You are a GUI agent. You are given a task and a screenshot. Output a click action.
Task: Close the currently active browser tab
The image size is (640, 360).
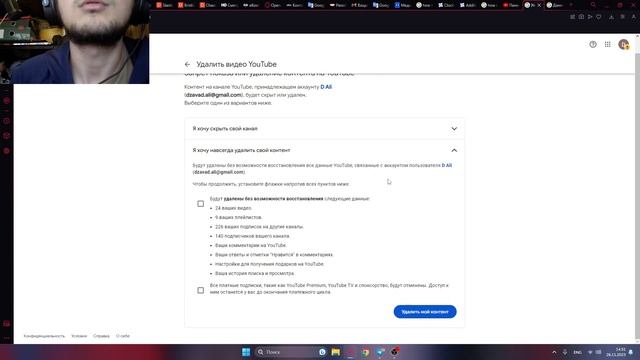539,5
